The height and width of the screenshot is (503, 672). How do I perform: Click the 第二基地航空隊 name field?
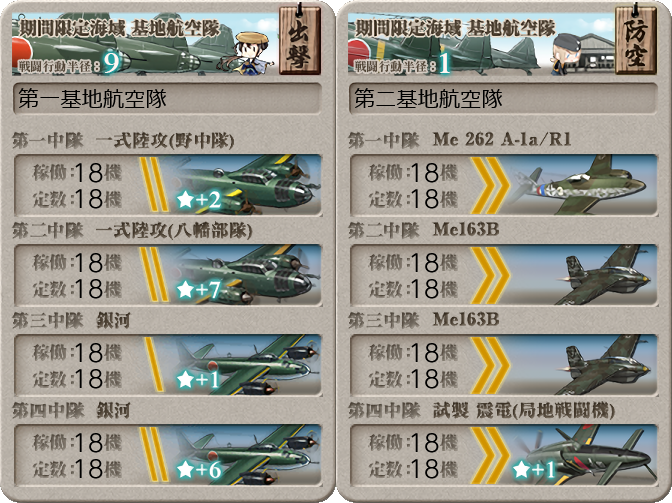(x=504, y=99)
